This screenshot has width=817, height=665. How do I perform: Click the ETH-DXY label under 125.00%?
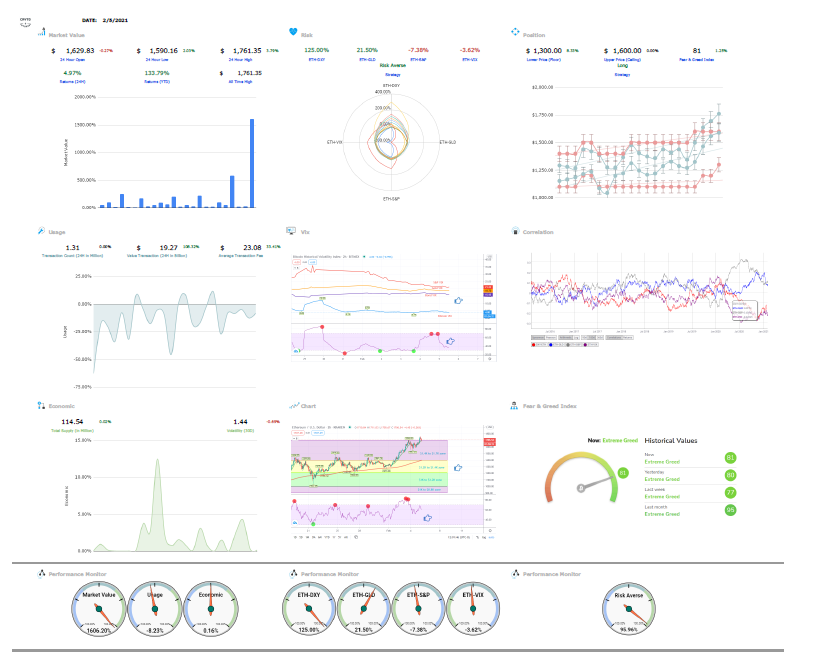point(316,60)
